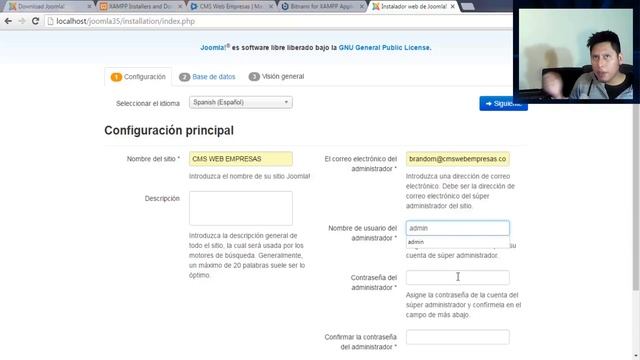Open GNU General Public License link
The width and height of the screenshot is (640, 360).
pyautogui.click(x=384, y=48)
